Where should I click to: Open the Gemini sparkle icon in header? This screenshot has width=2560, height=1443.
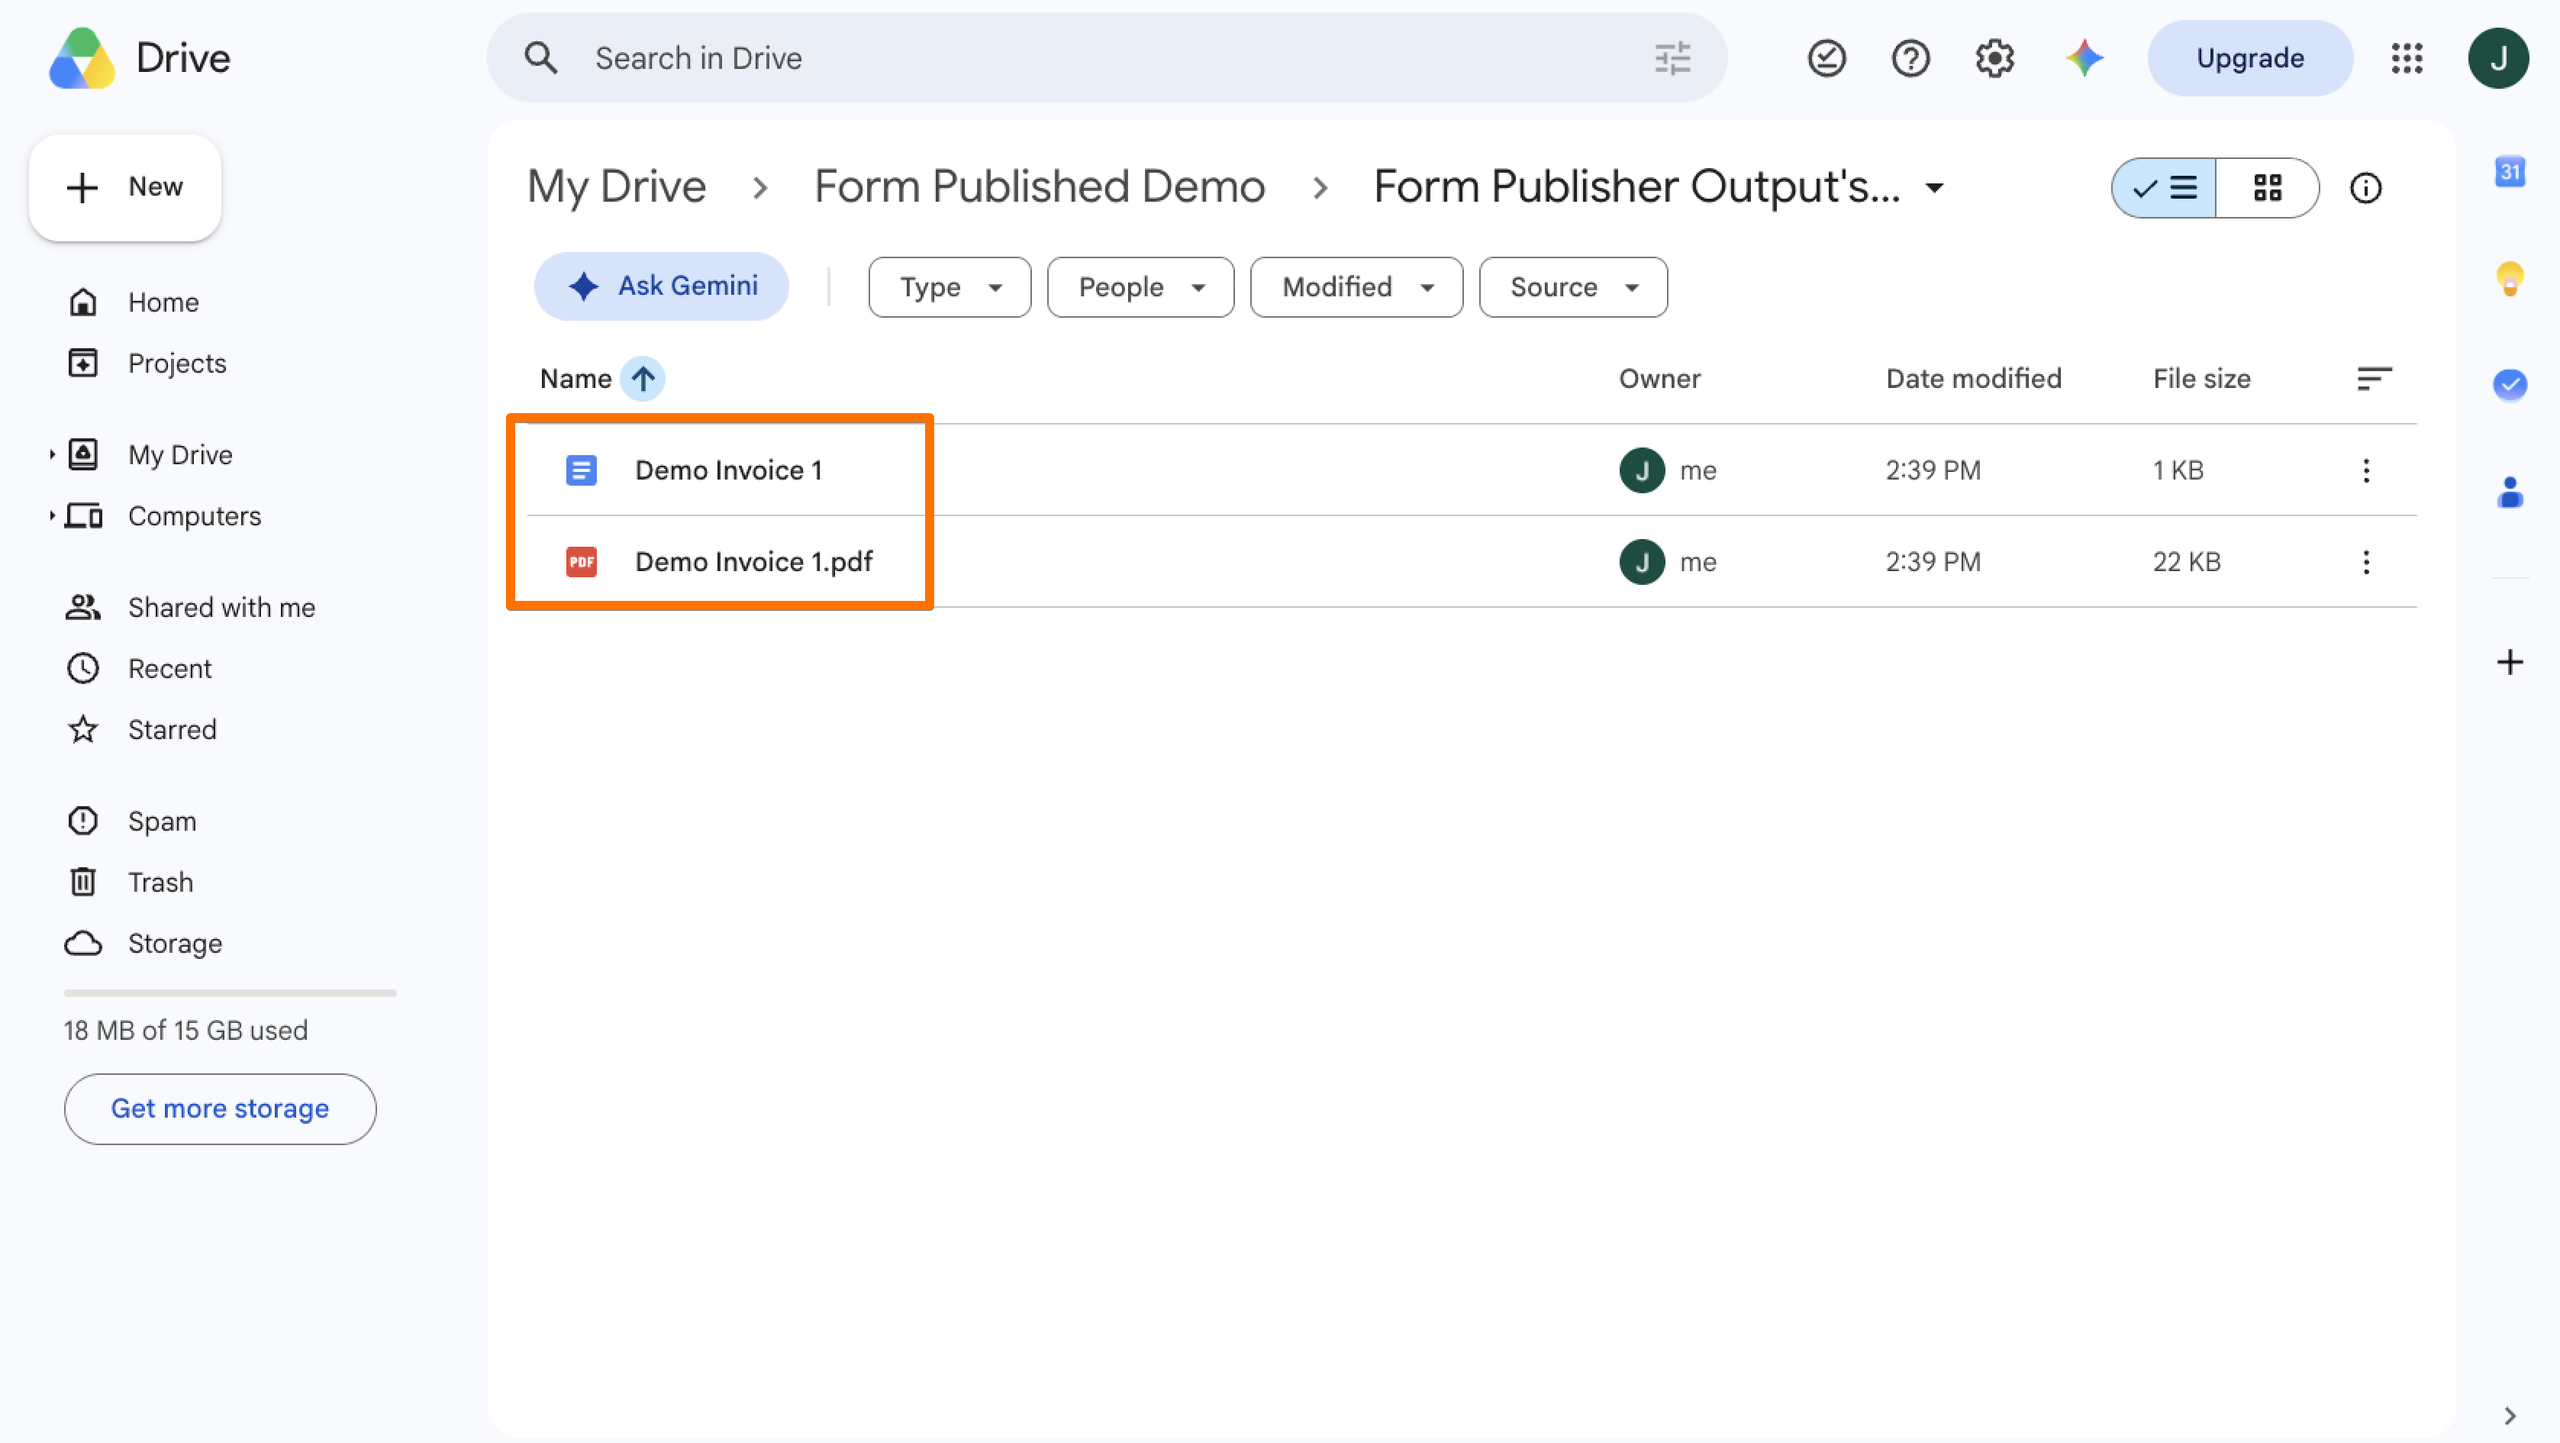click(2085, 58)
